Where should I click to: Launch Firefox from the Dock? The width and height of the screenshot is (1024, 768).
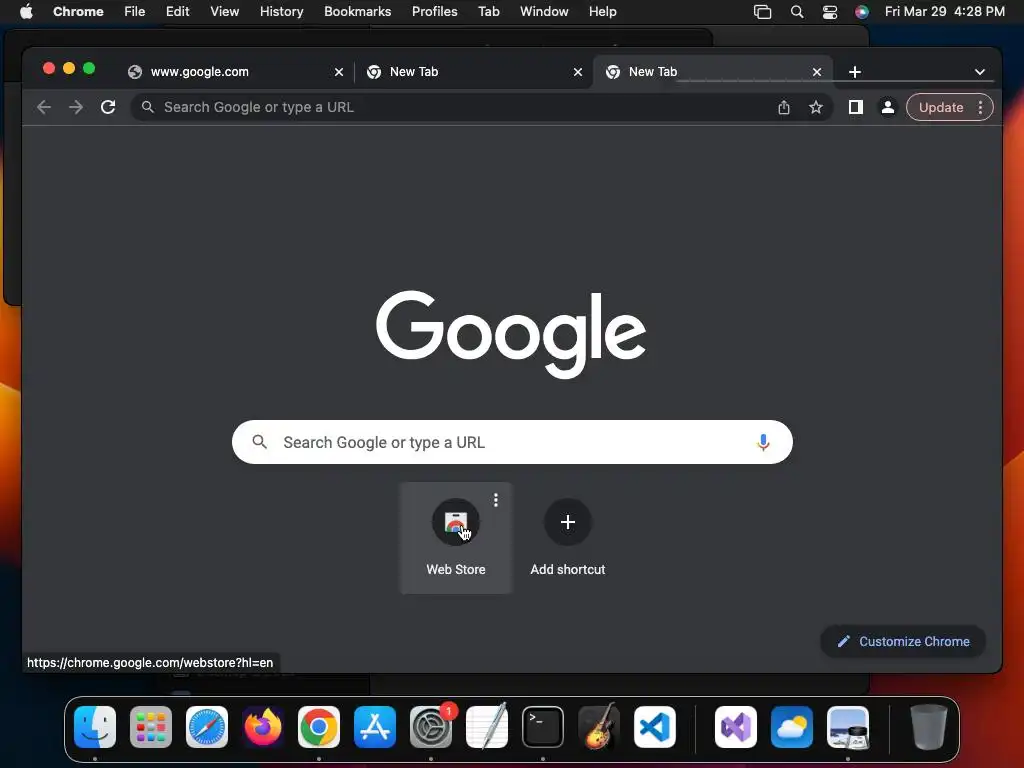(263, 727)
